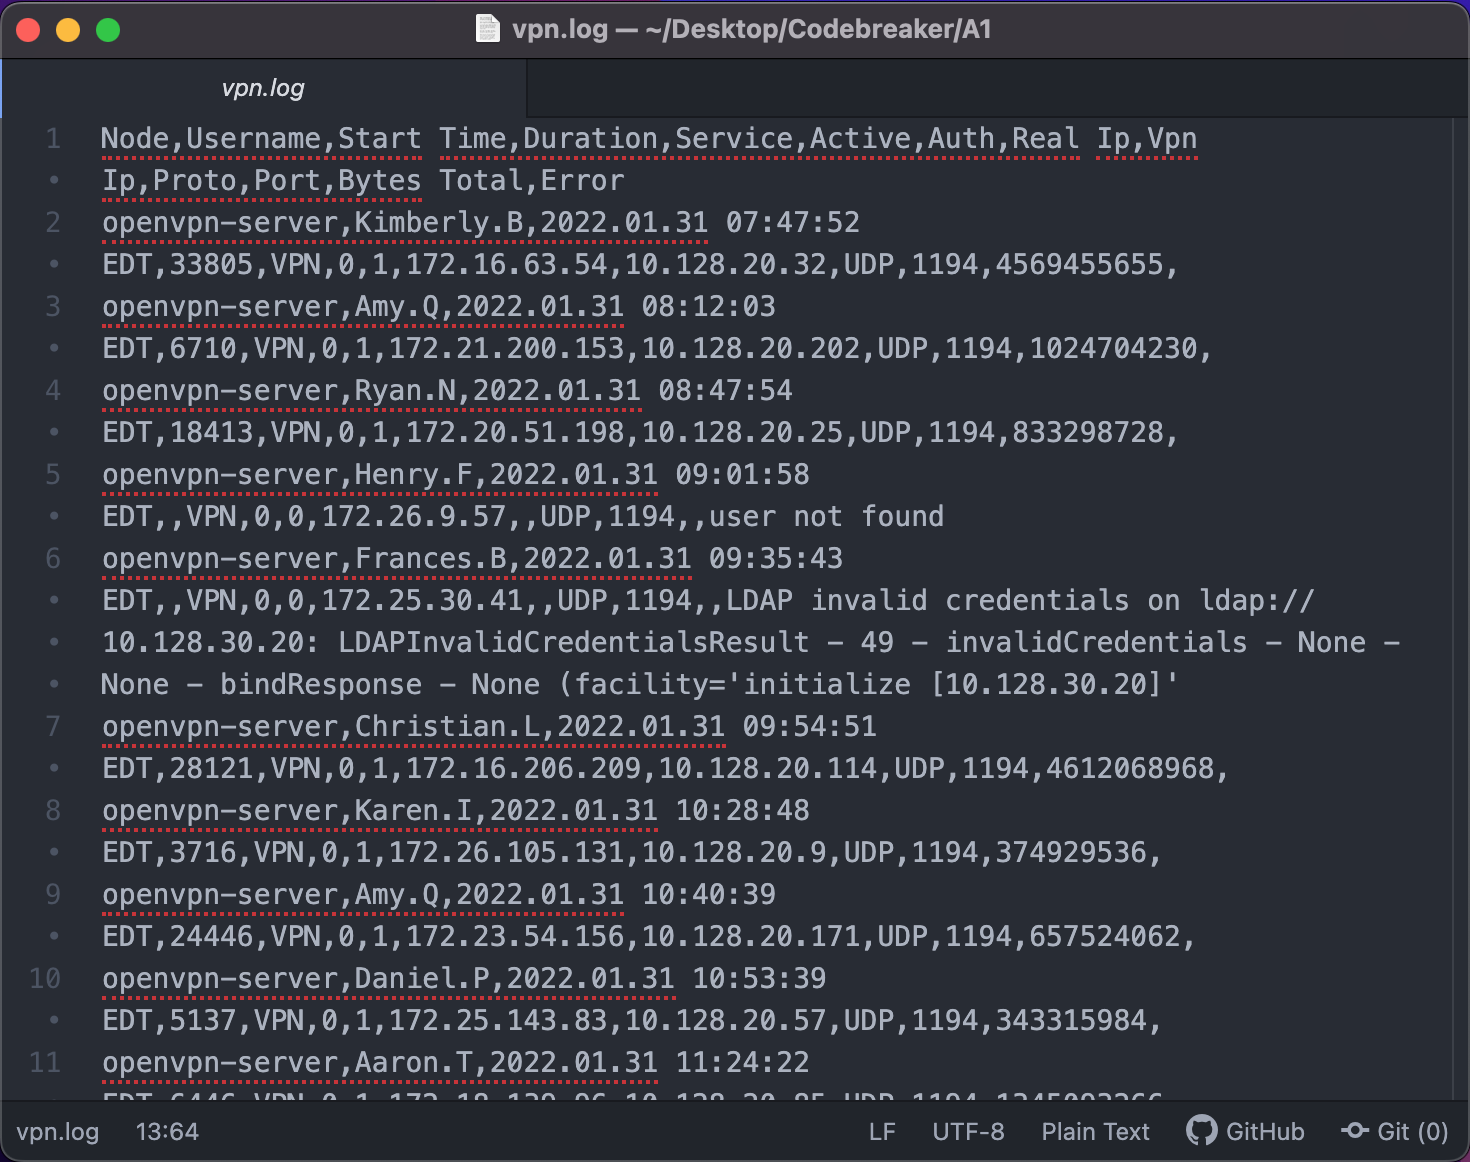Click 'Christian.L' in line 7
The height and width of the screenshot is (1162, 1470).
click(x=447, y=726)
